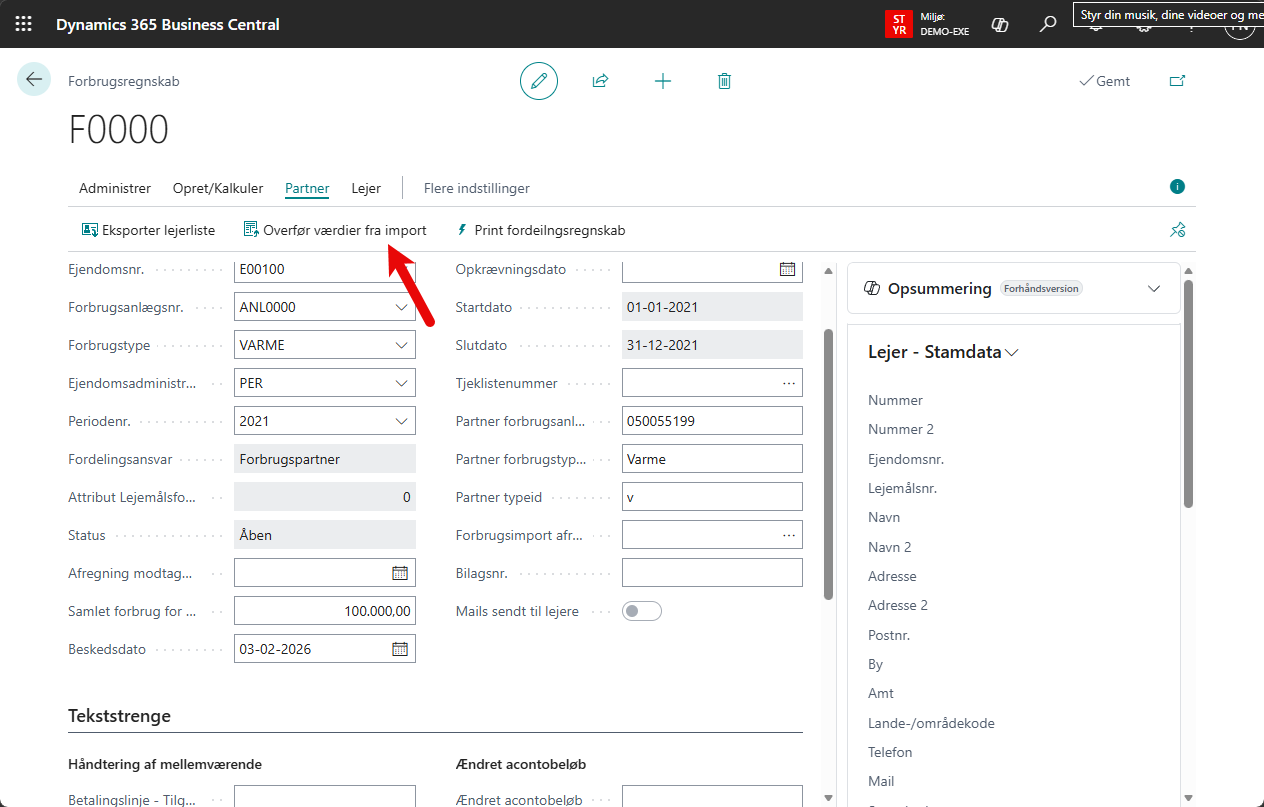Click the Bilagsnr. input field
The height and width of the screenshot is (807, 1264).
pyautogui.click(x=711, y=573)
